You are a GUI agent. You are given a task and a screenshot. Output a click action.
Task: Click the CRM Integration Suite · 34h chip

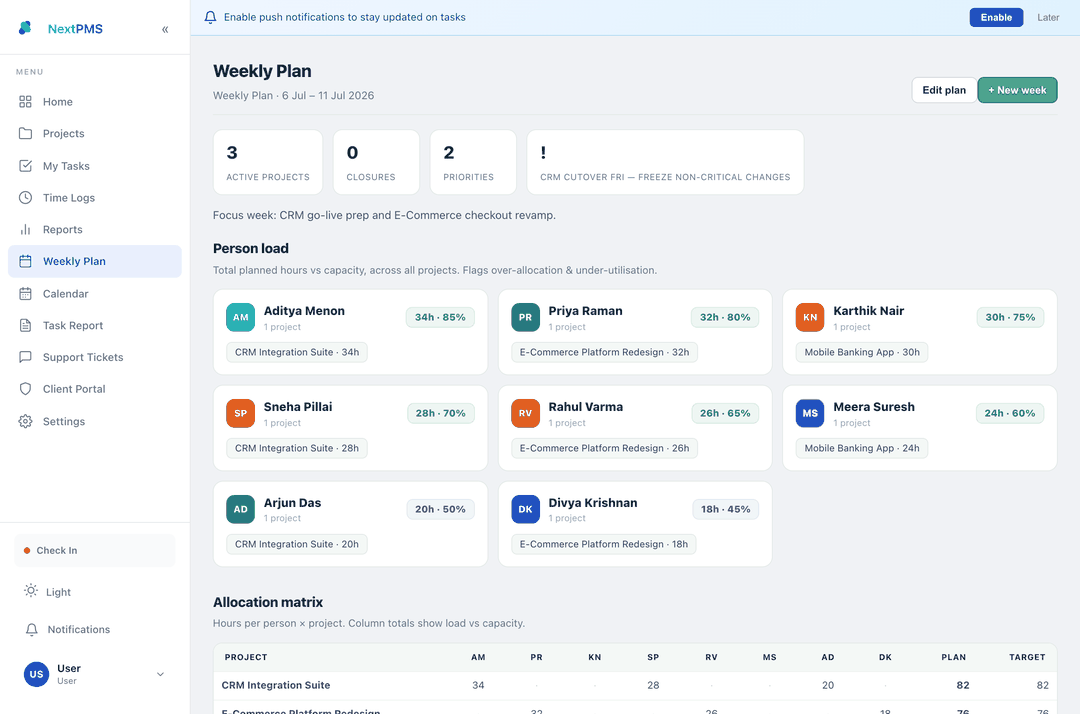pos(297,353)
